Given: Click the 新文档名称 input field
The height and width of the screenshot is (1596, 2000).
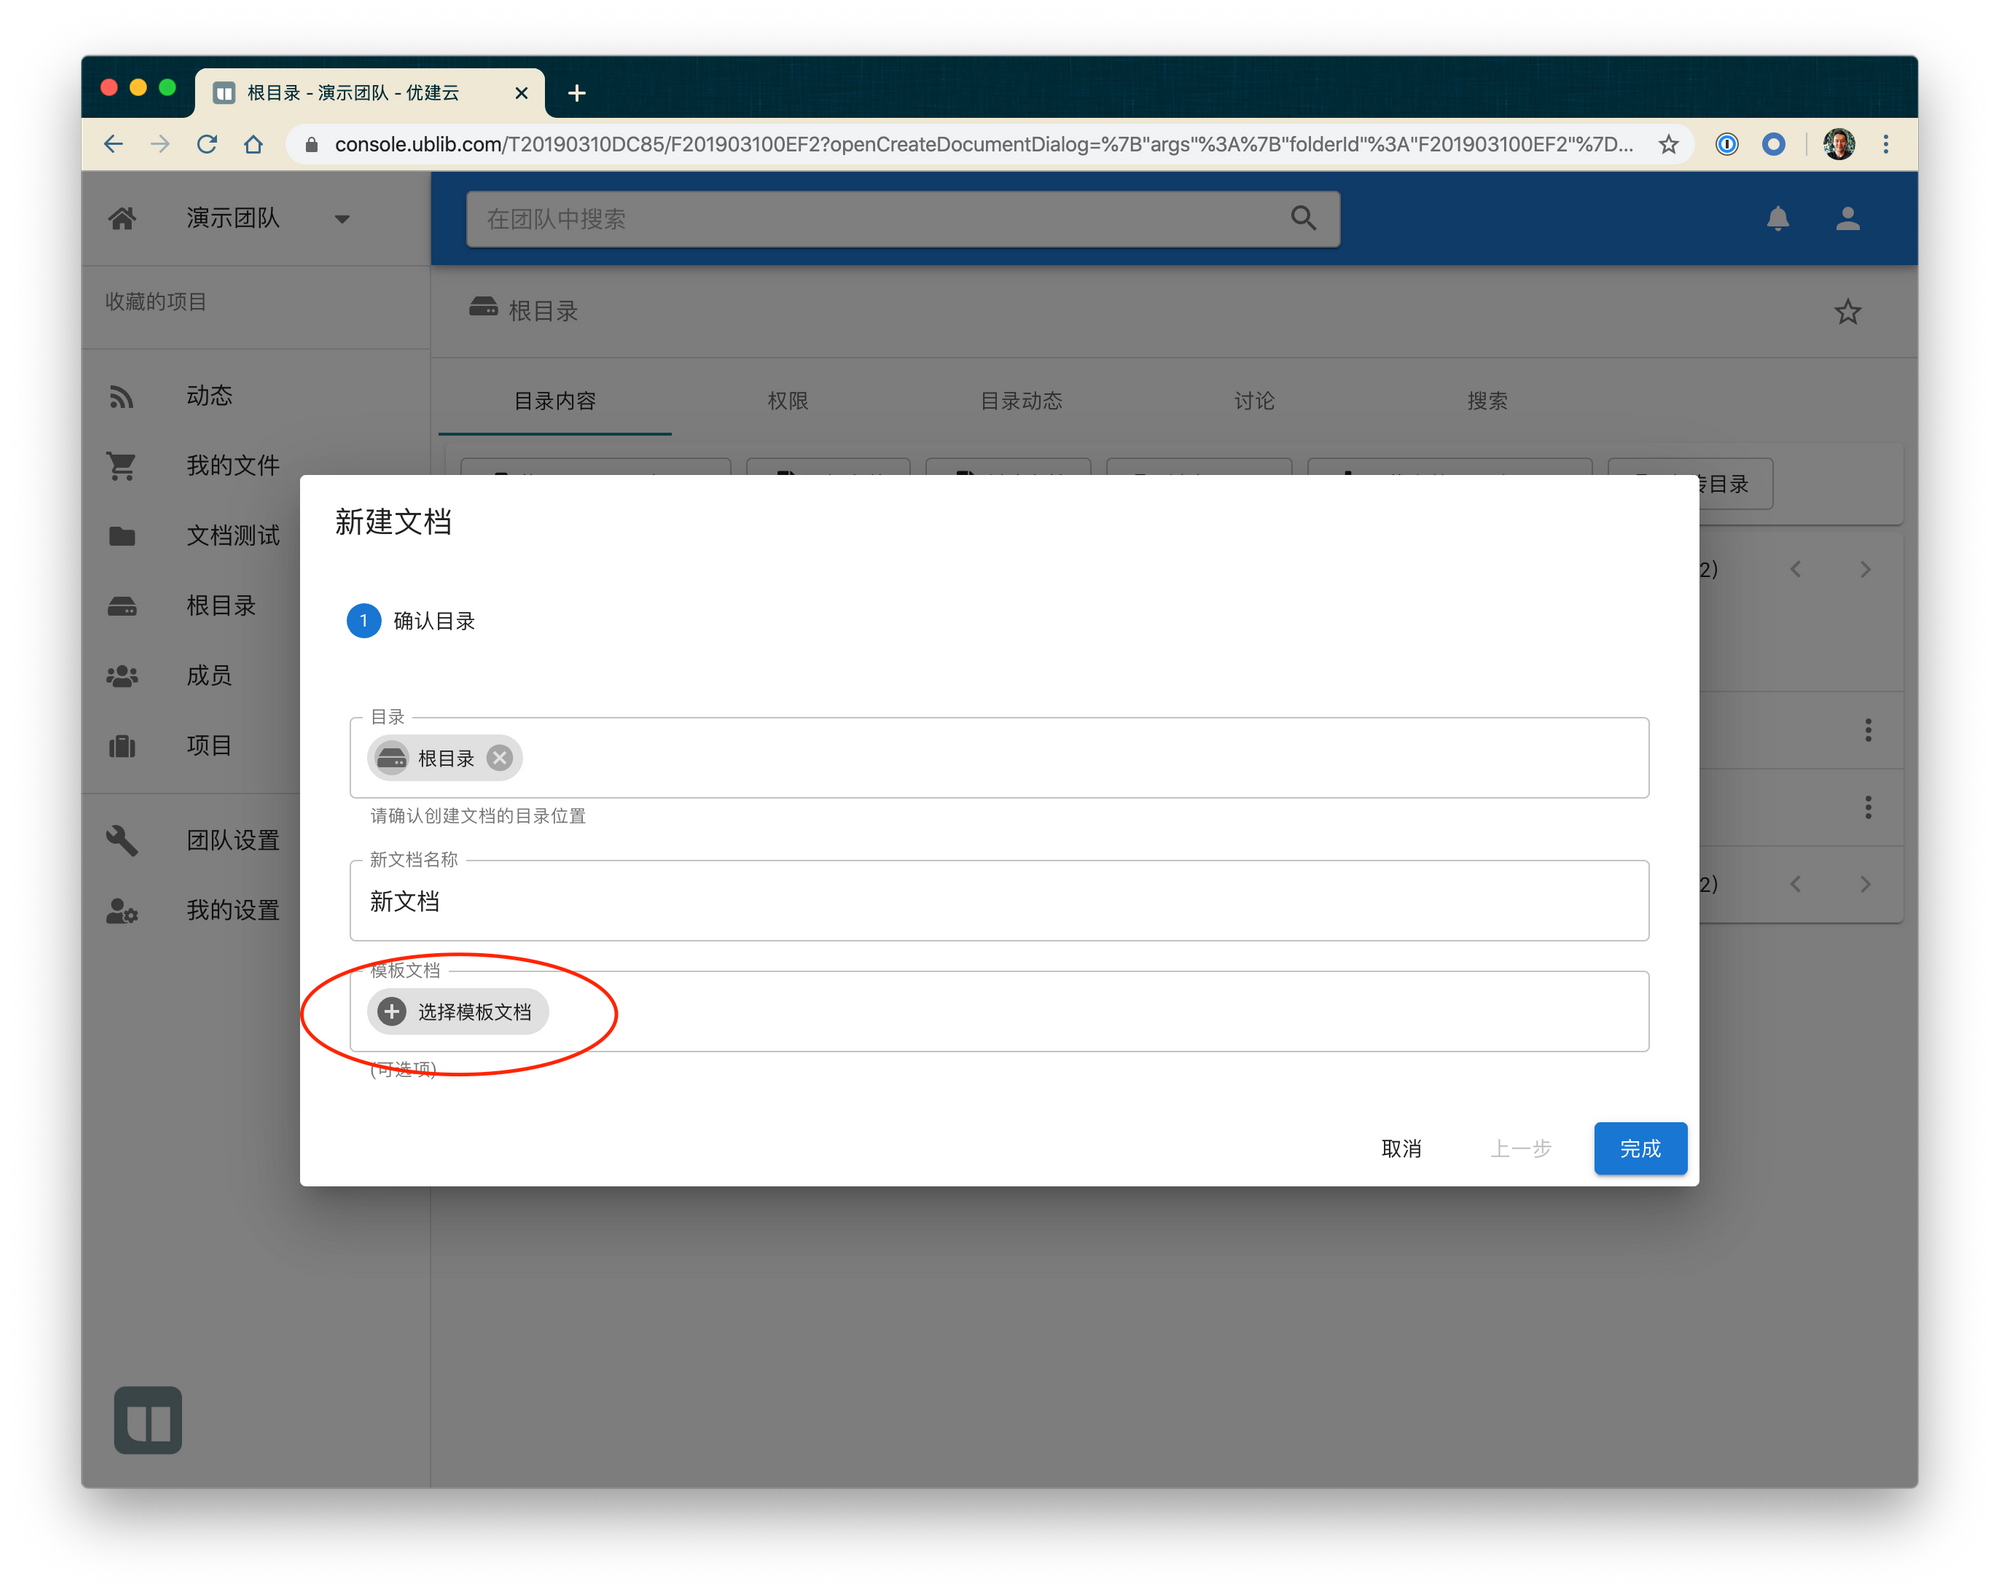Looking at the screenshot, I should tap(998, 901).
